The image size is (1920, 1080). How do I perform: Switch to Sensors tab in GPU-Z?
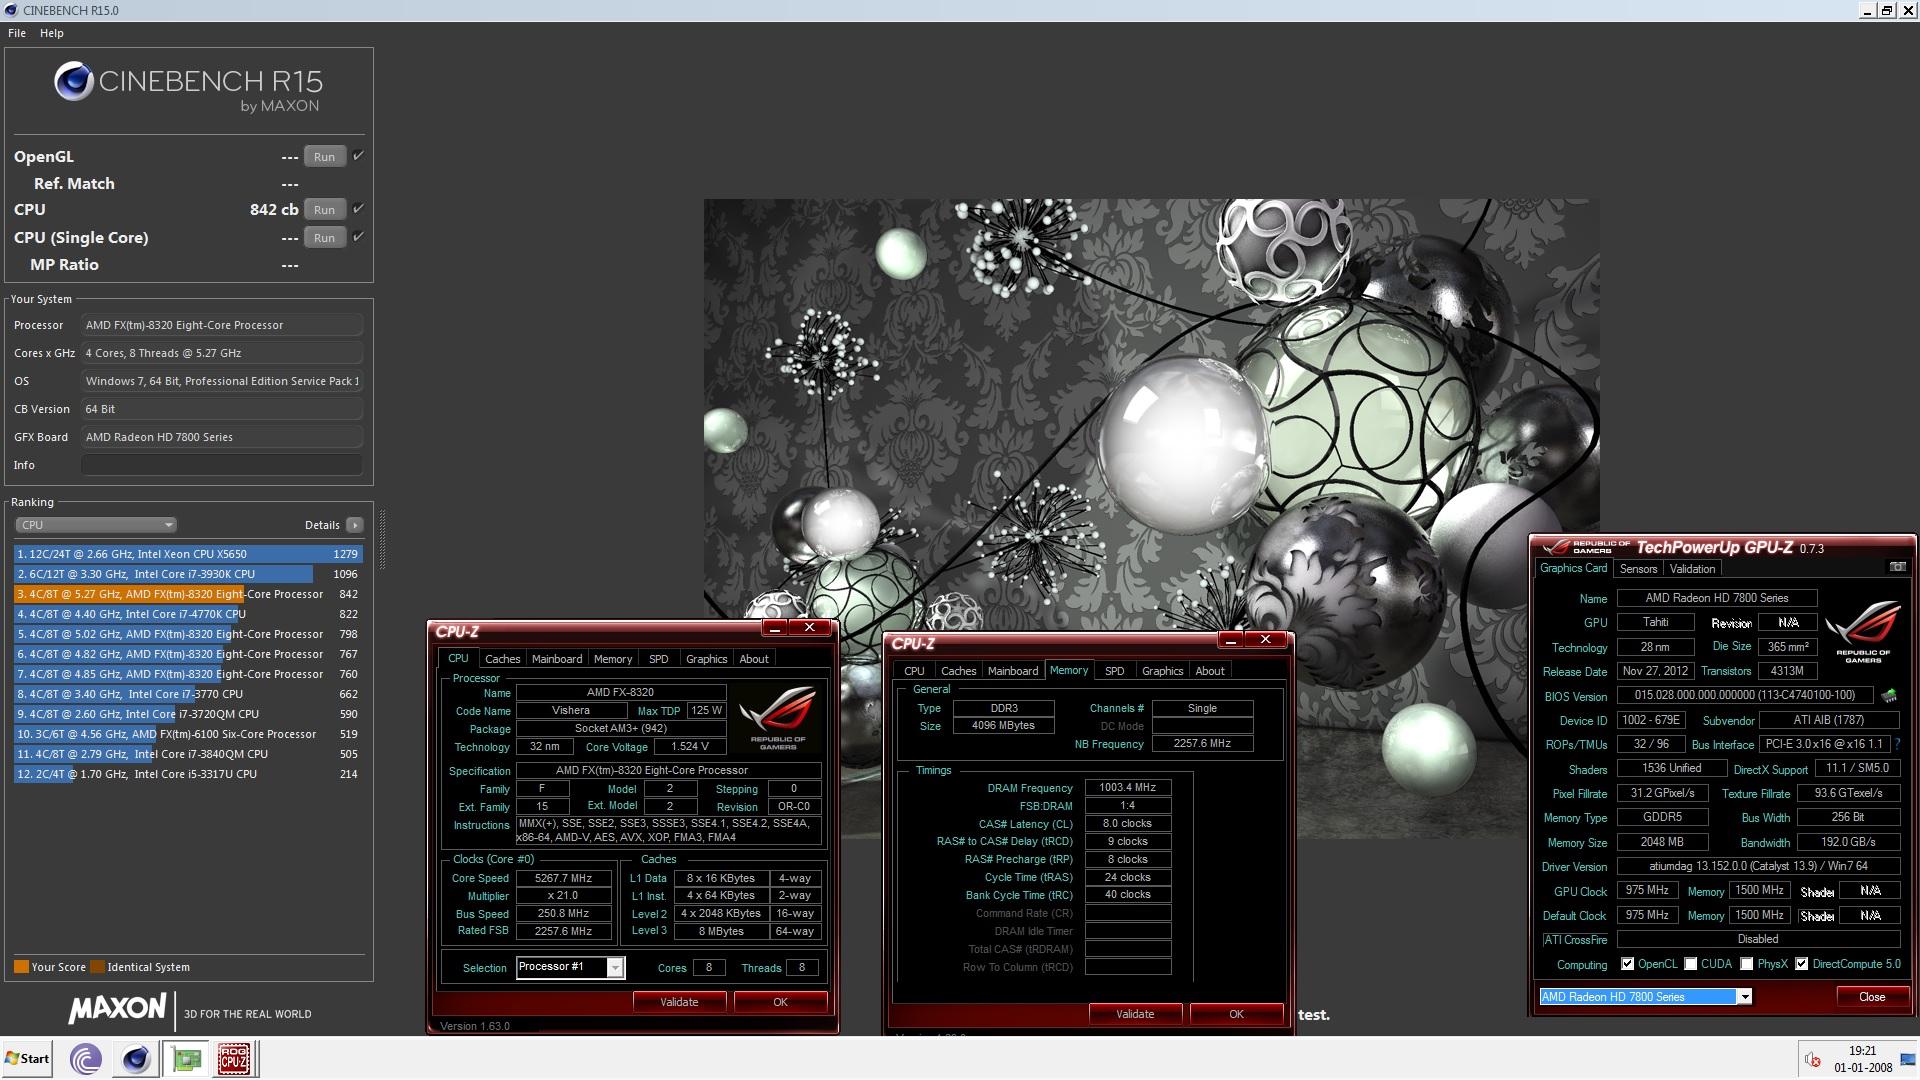point(1638,569)
